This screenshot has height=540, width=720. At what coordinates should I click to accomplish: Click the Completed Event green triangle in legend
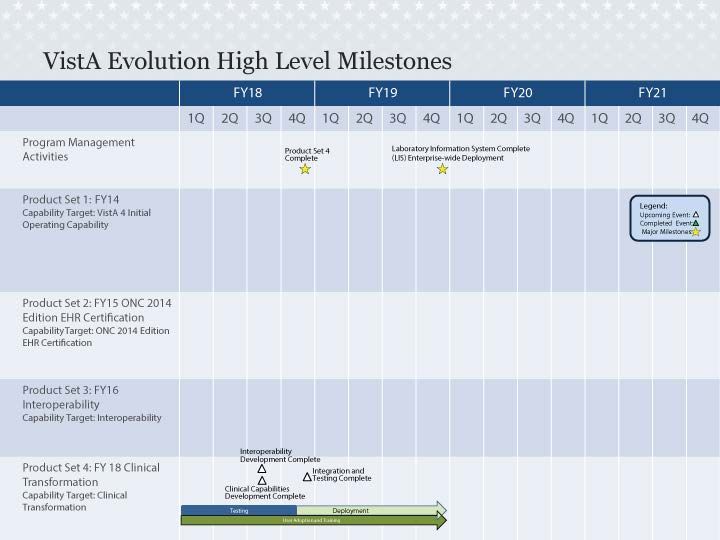pyautogui.click(x=696, y=223)
